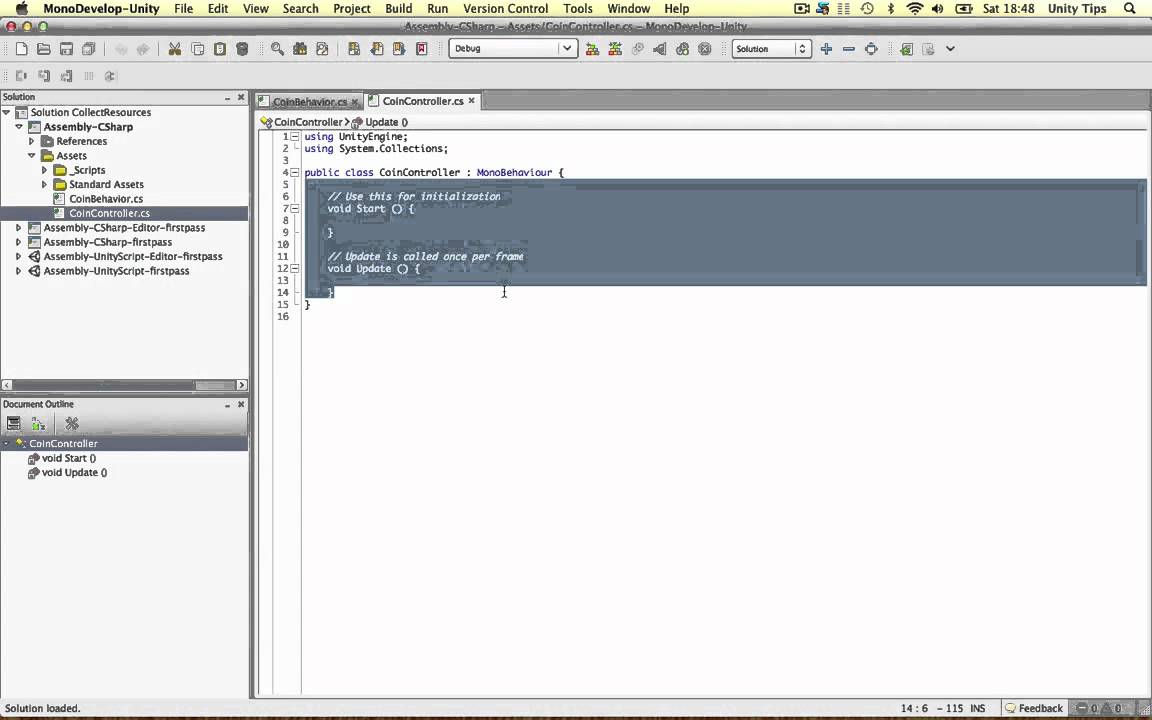Image resolution: width=1152 pixels, height=720 pixels.
Task: Click the Feedback button in status bar
Action: (x=1034, y=708)
